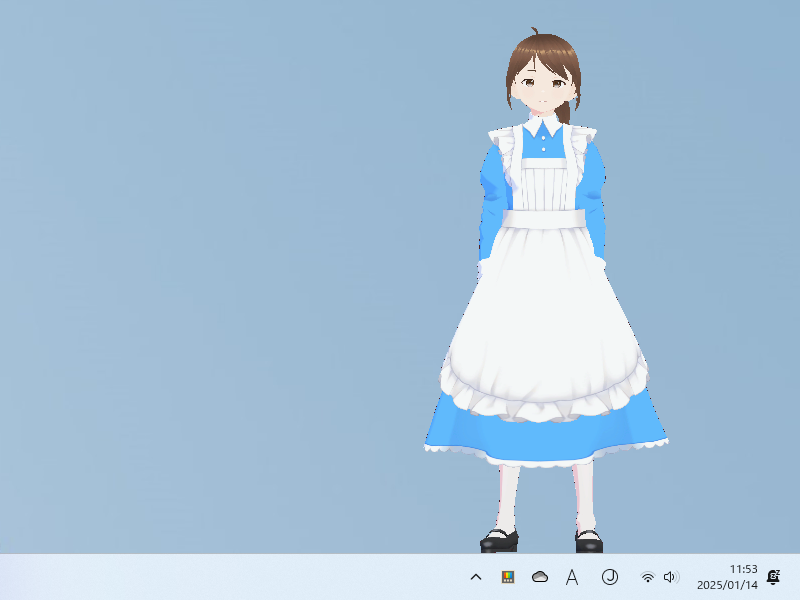The height and width of the screenshot is (600, 800).
Task: Open PowerToys from the system tray
Action: click(507, 576)
